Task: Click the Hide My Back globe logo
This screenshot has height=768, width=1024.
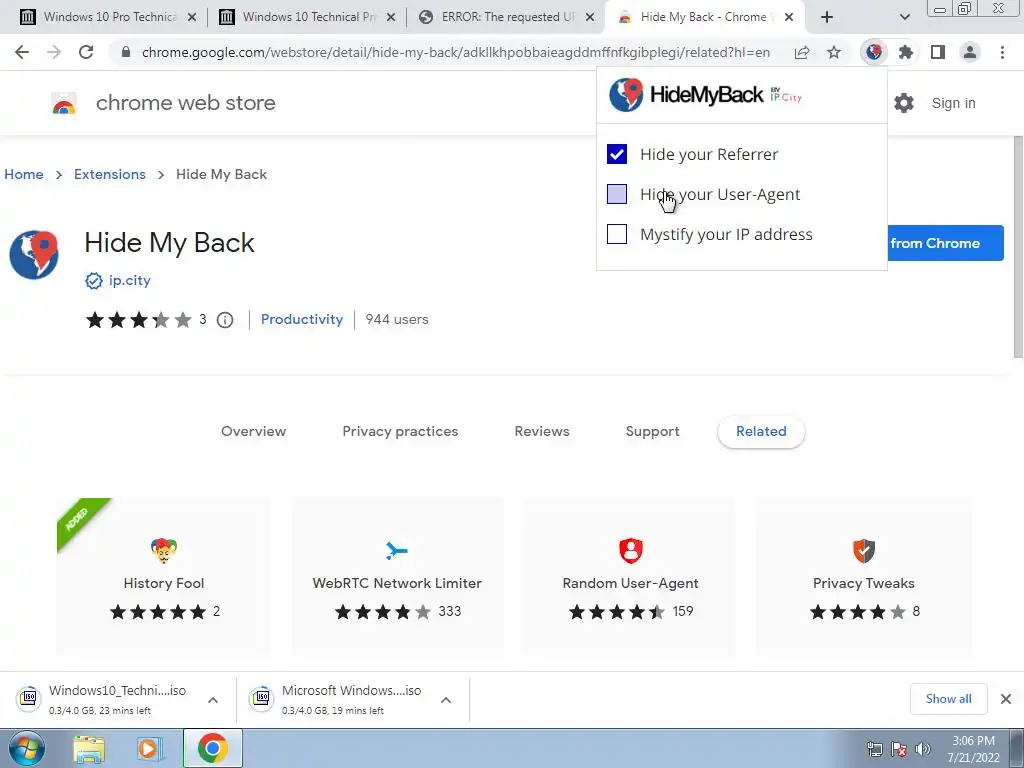Action: click(34, 255)
